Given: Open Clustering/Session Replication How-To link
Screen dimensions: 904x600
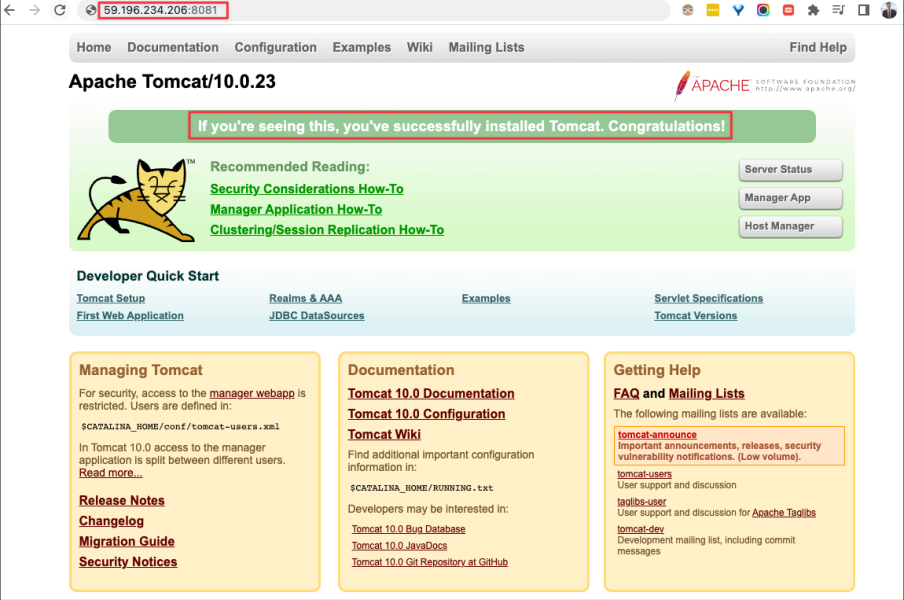Looking at the screenshot, I should 327,230.
